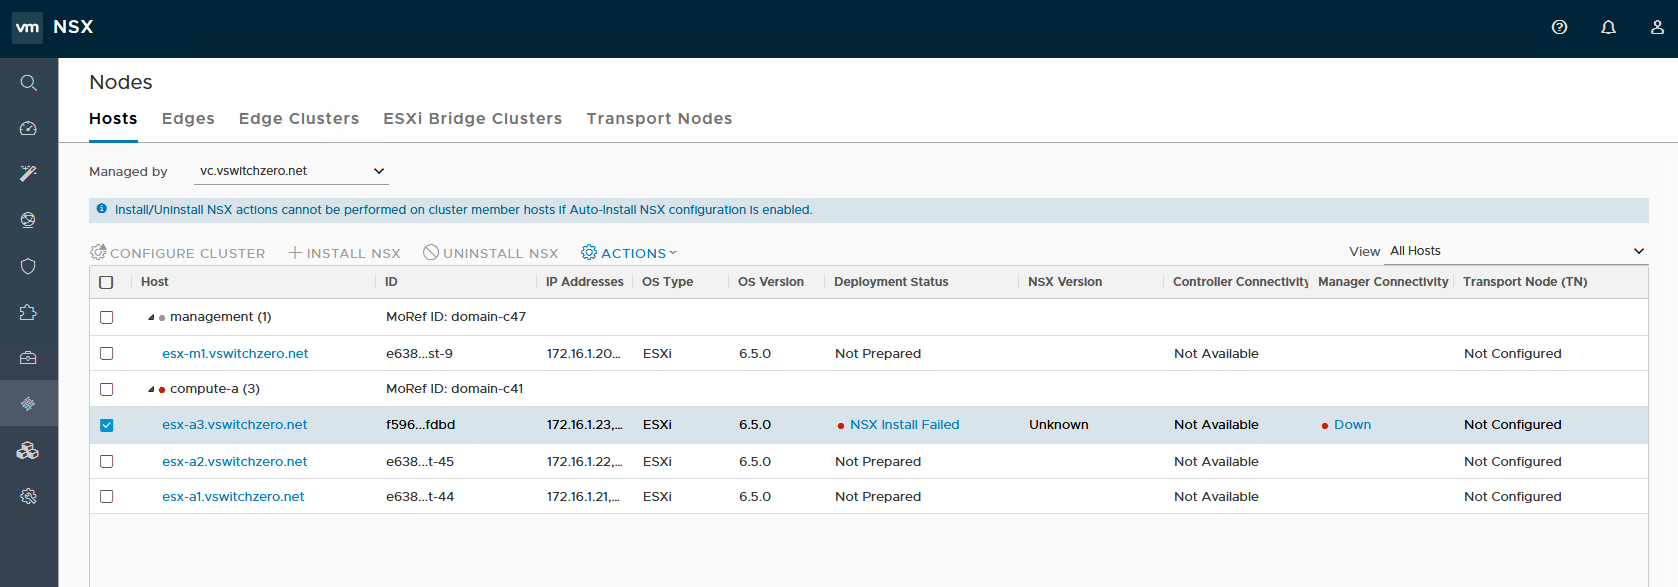Open the security shield icon in sidebar
The width and height of the screenshot is (1678, 587).
click(28, 266)
